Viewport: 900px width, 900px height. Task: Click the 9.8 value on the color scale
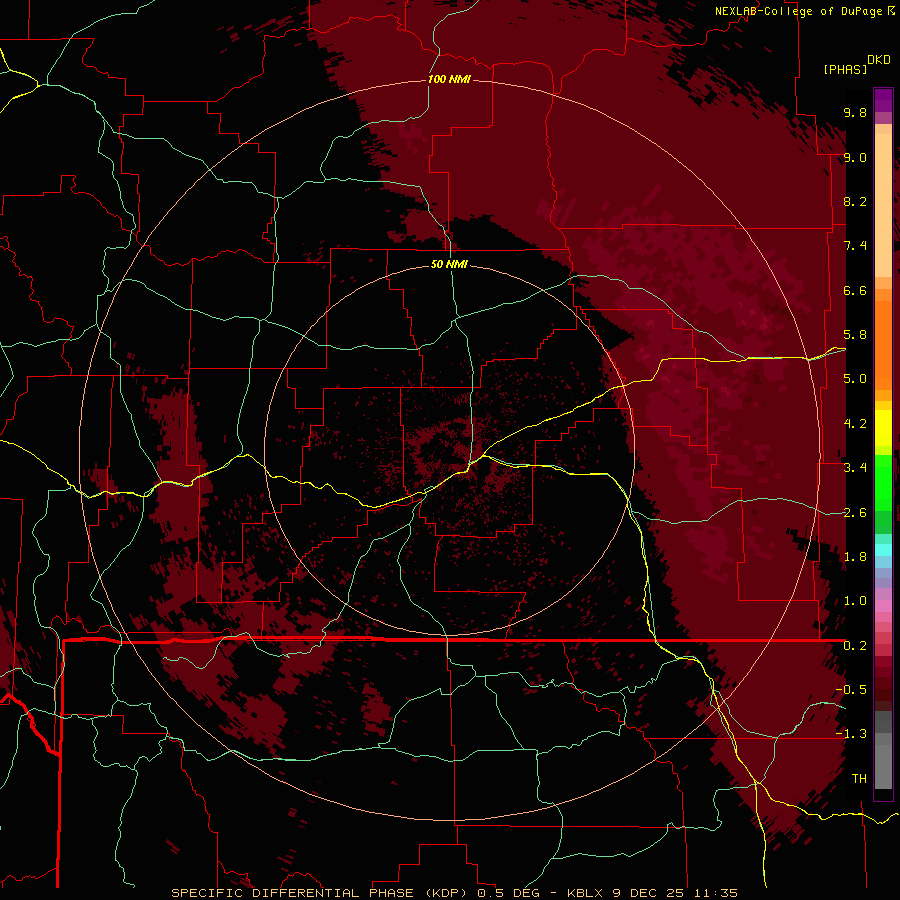(x=855, y=112)
